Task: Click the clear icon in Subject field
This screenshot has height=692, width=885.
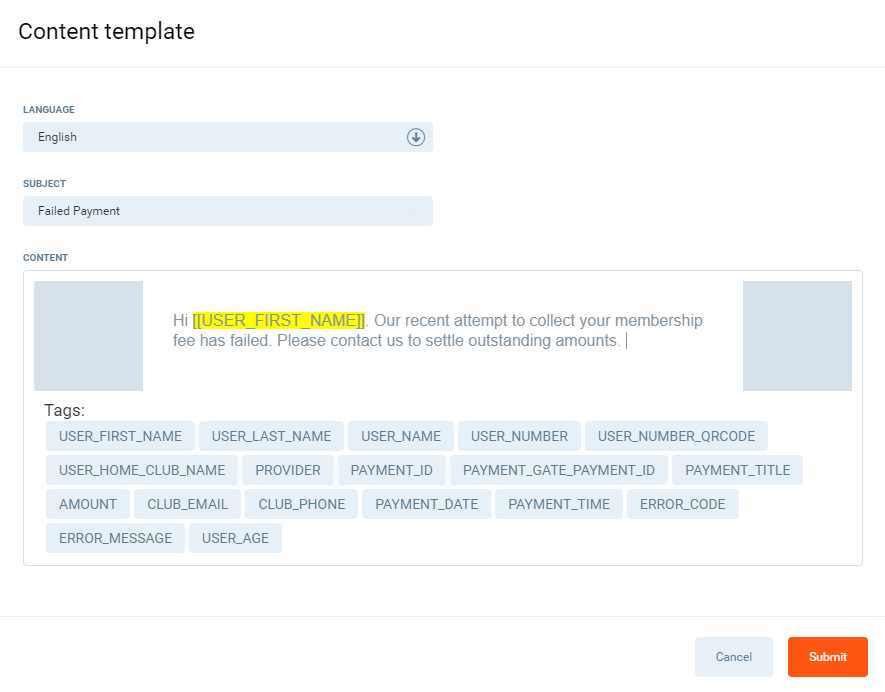Action: [413, 211]
